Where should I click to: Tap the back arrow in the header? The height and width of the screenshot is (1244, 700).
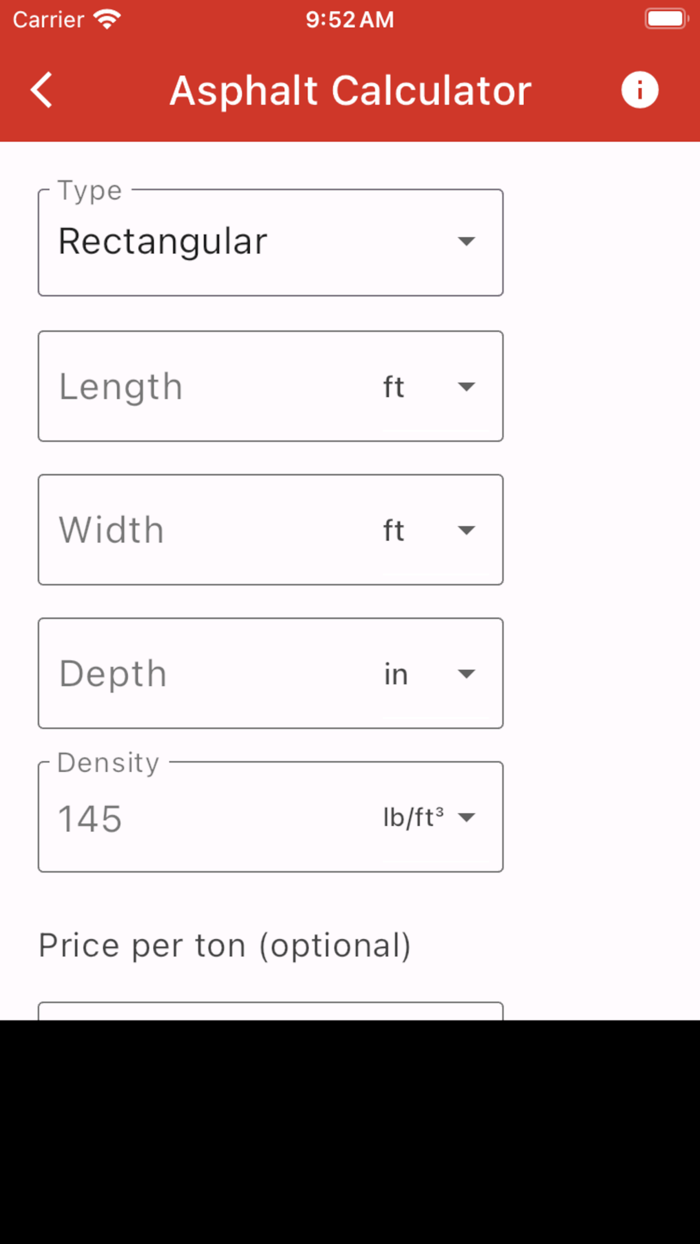pyautogui.click(x=40, y=90)
